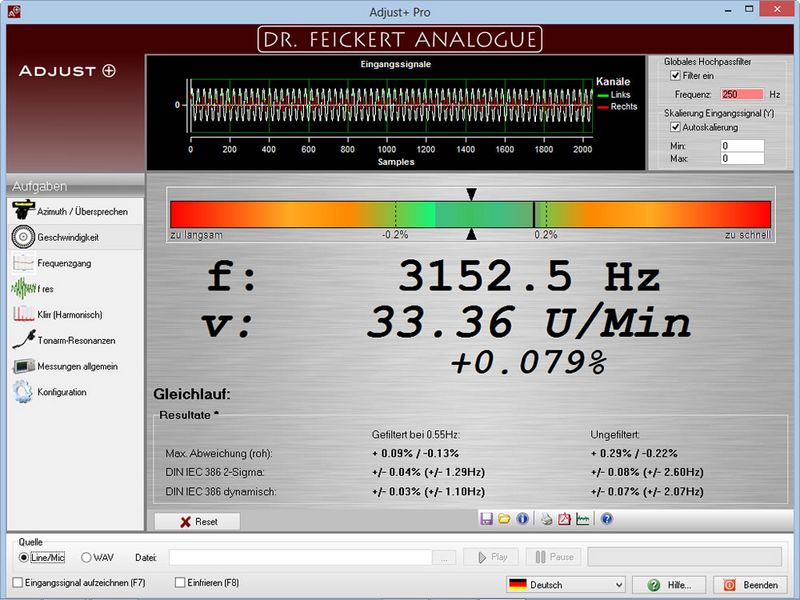Check the Einfrieren (F8) checkbox
The height and width of the screenshot is (600, 800).
[180, 582]
